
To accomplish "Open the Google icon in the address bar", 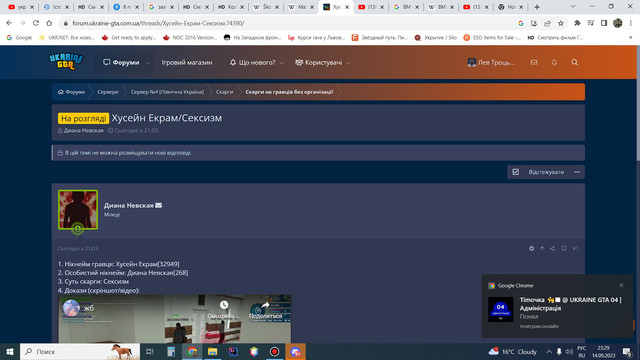I will pos(521,23).
